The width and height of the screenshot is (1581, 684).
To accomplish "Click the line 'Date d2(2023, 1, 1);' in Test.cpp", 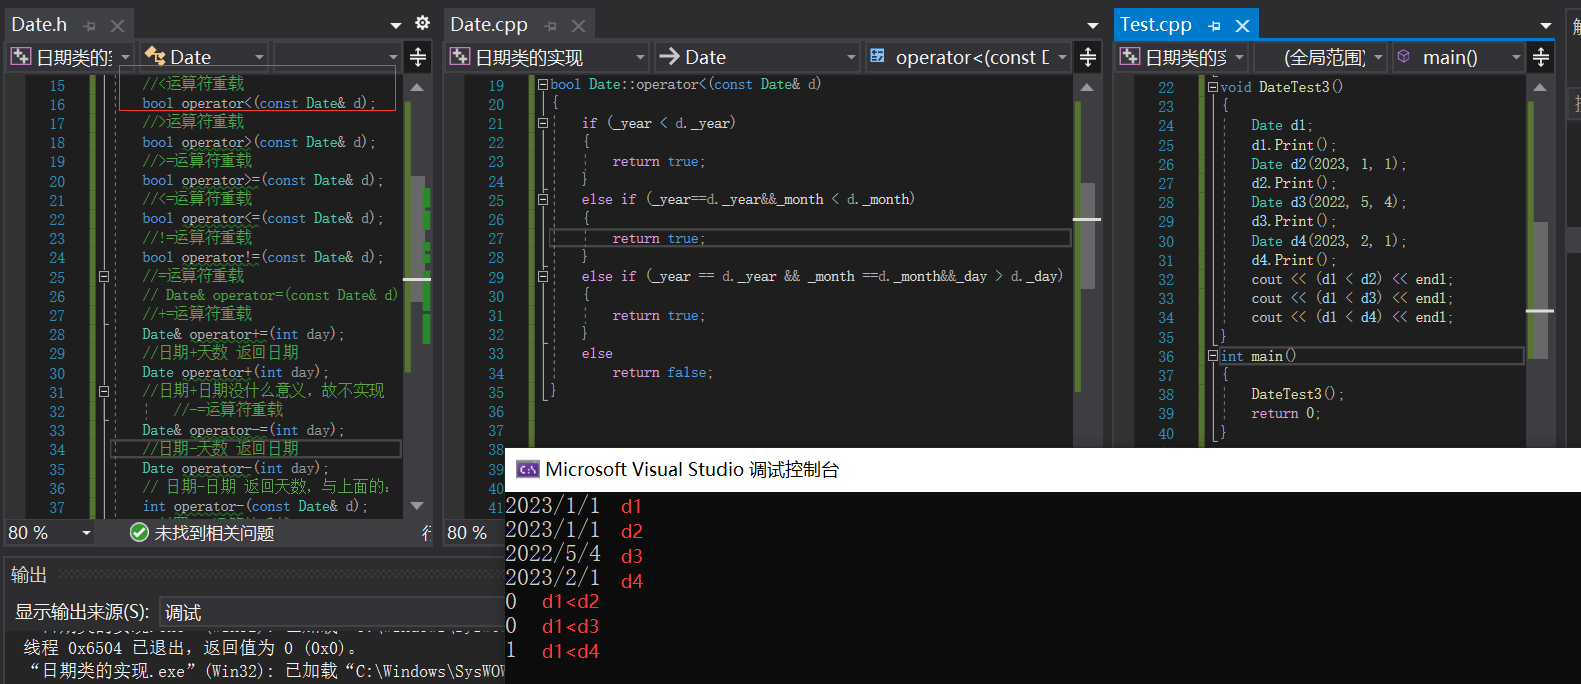I will [x=1329, y=164].
